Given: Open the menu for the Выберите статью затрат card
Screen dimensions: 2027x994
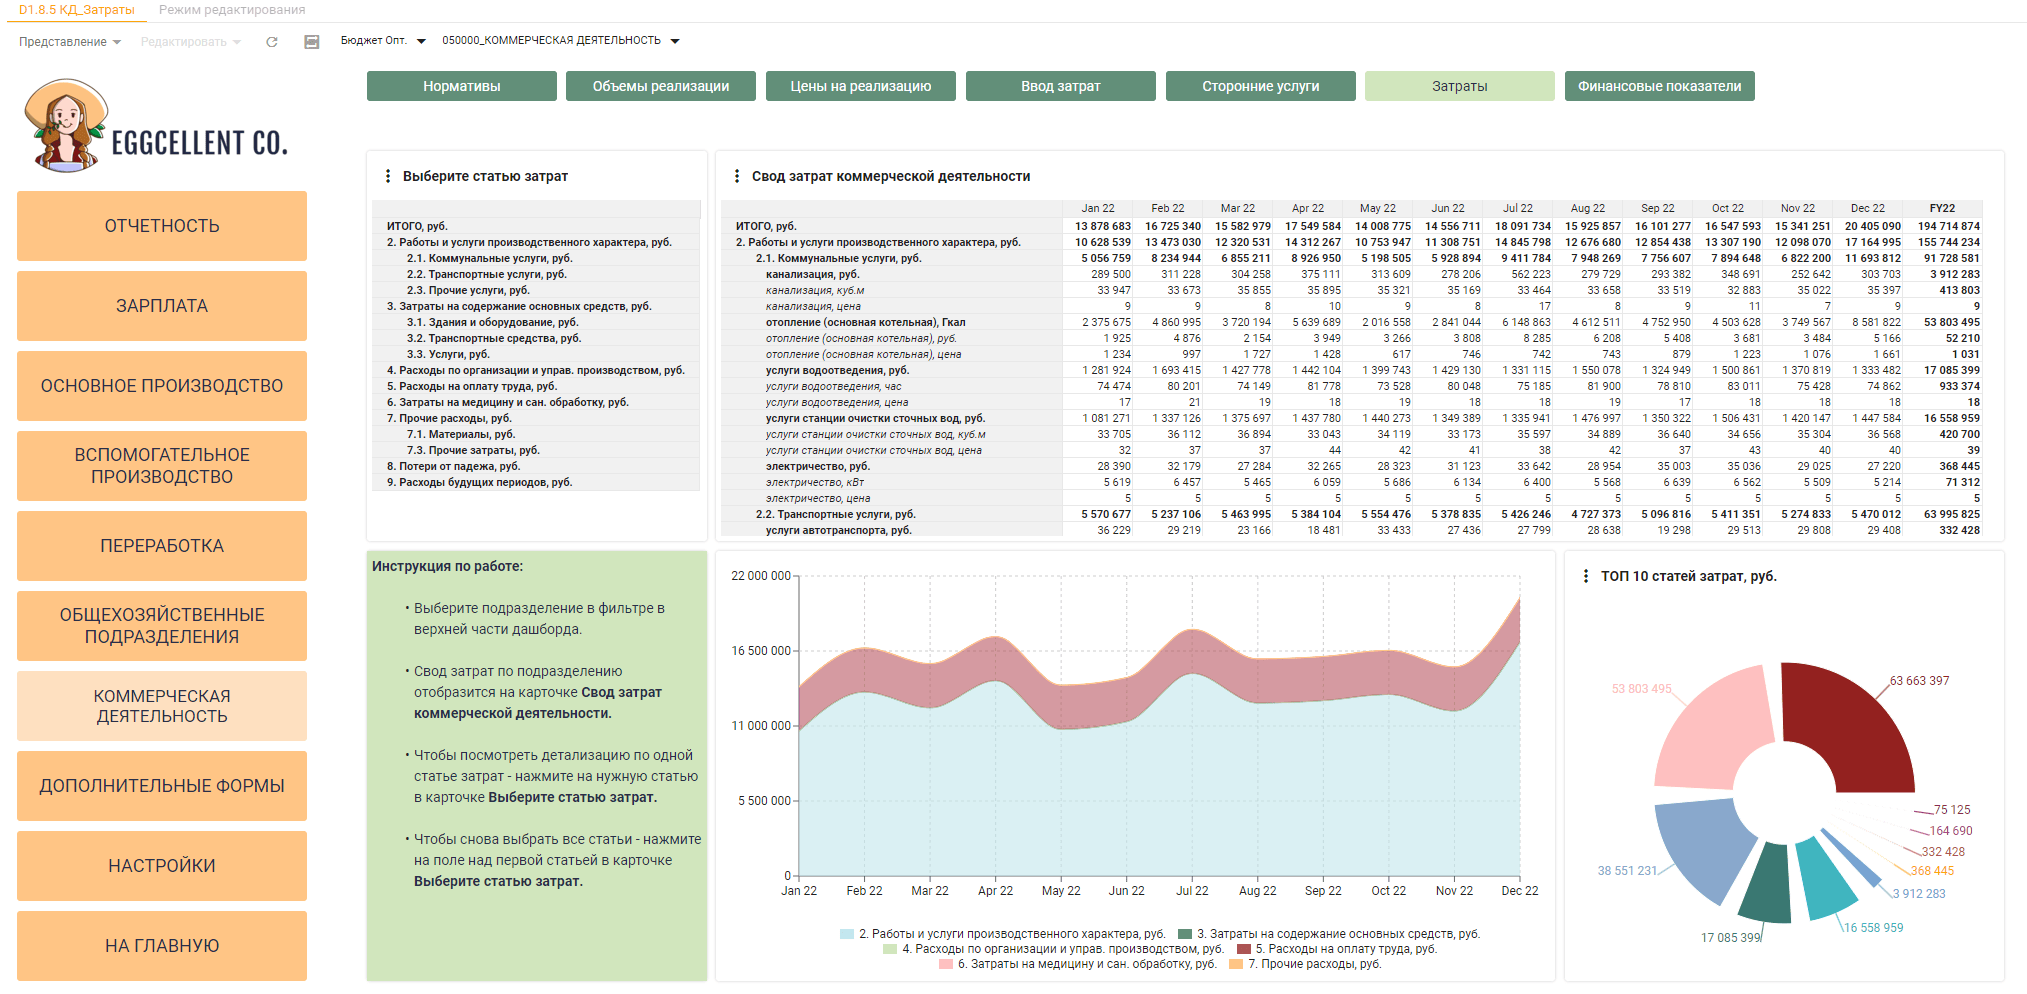Looking at the screenshot, I should pyautogui.click(x=388, y=176).
